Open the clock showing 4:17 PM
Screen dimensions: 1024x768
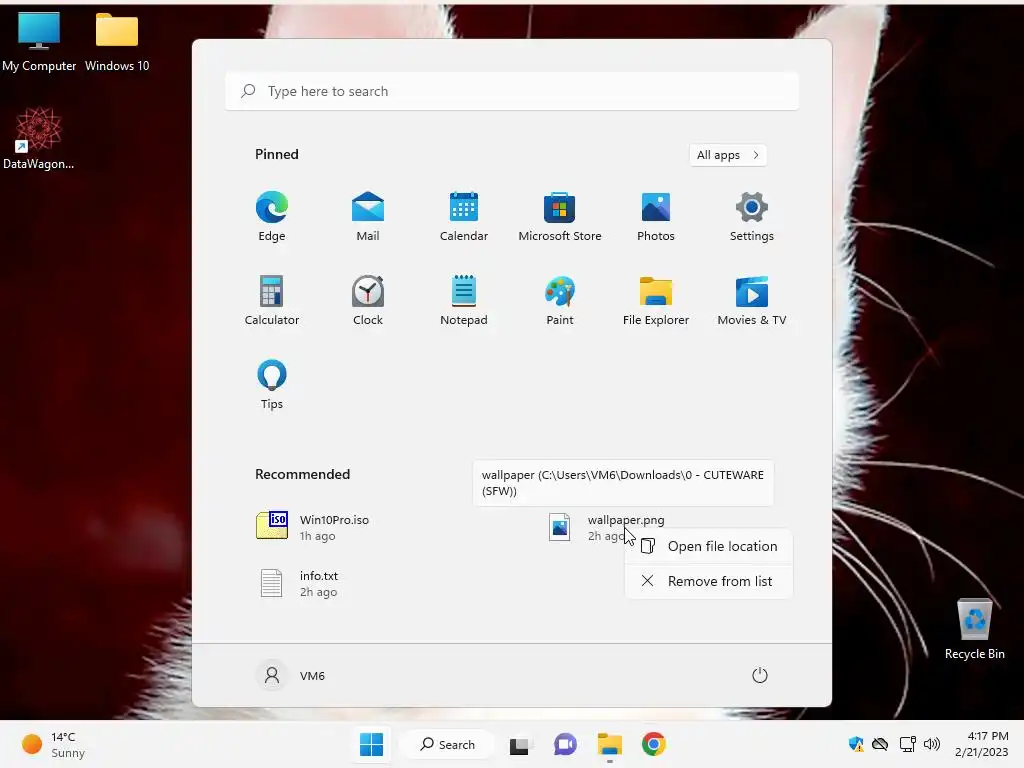tap(982, 744)
